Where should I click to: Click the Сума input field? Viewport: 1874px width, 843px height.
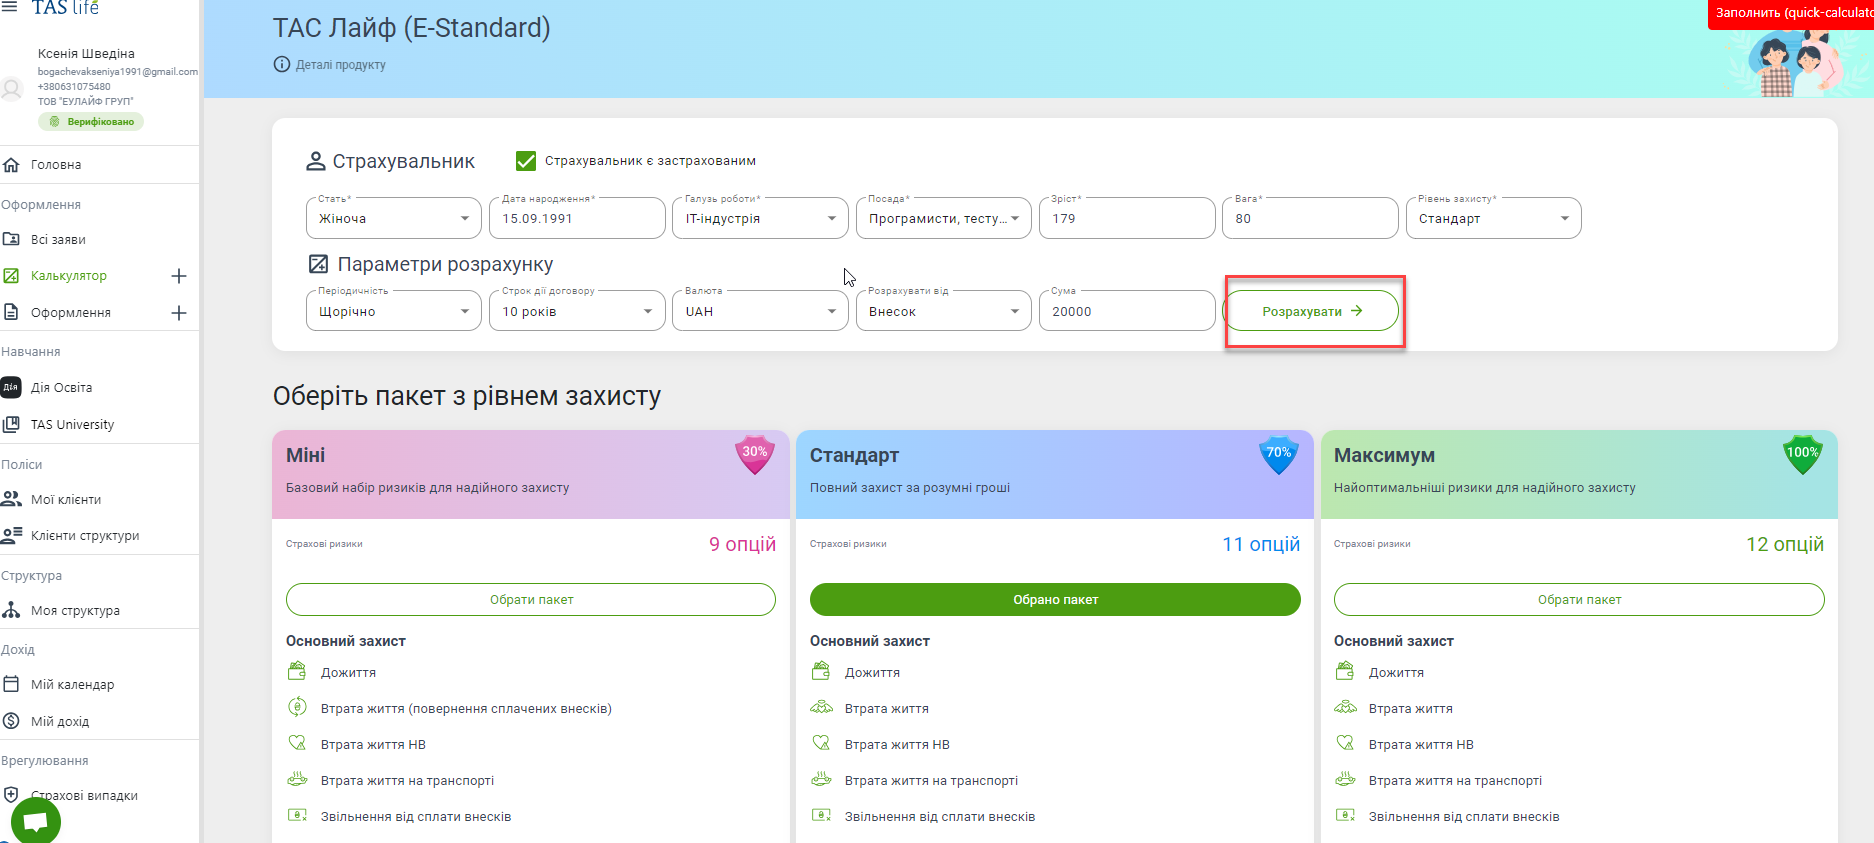1125,312
